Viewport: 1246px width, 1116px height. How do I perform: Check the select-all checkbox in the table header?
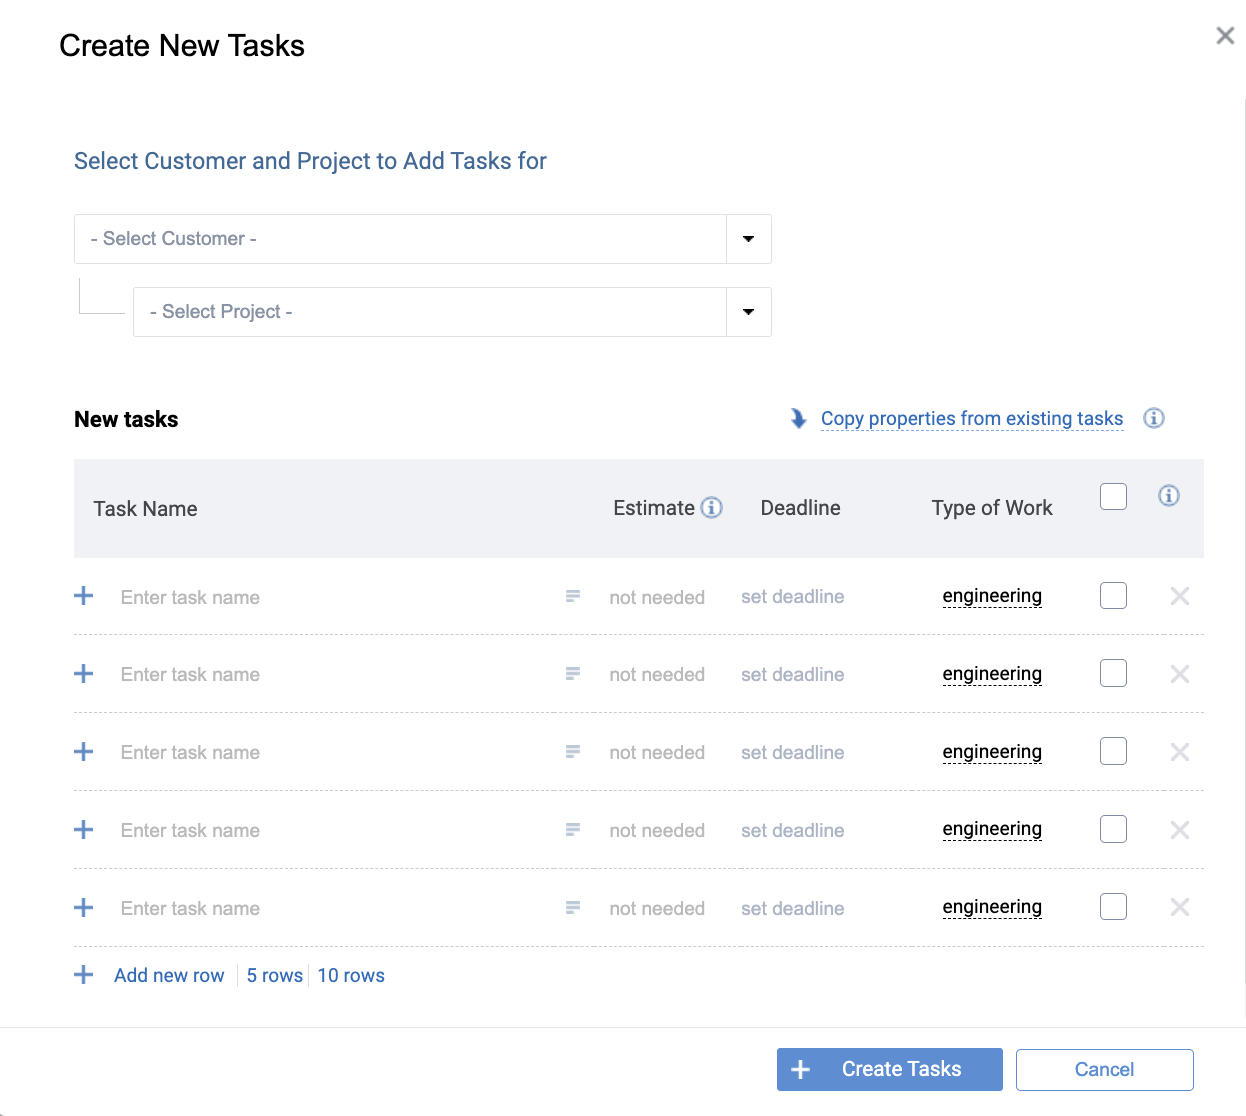(1113, 496)
